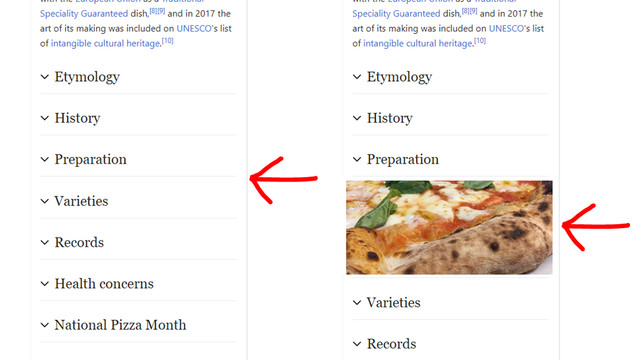This screenshot has height=360, width=640.
Task: Click Preparation heading text in left panel
Action: pyautogui.click(x=91, y=159)
